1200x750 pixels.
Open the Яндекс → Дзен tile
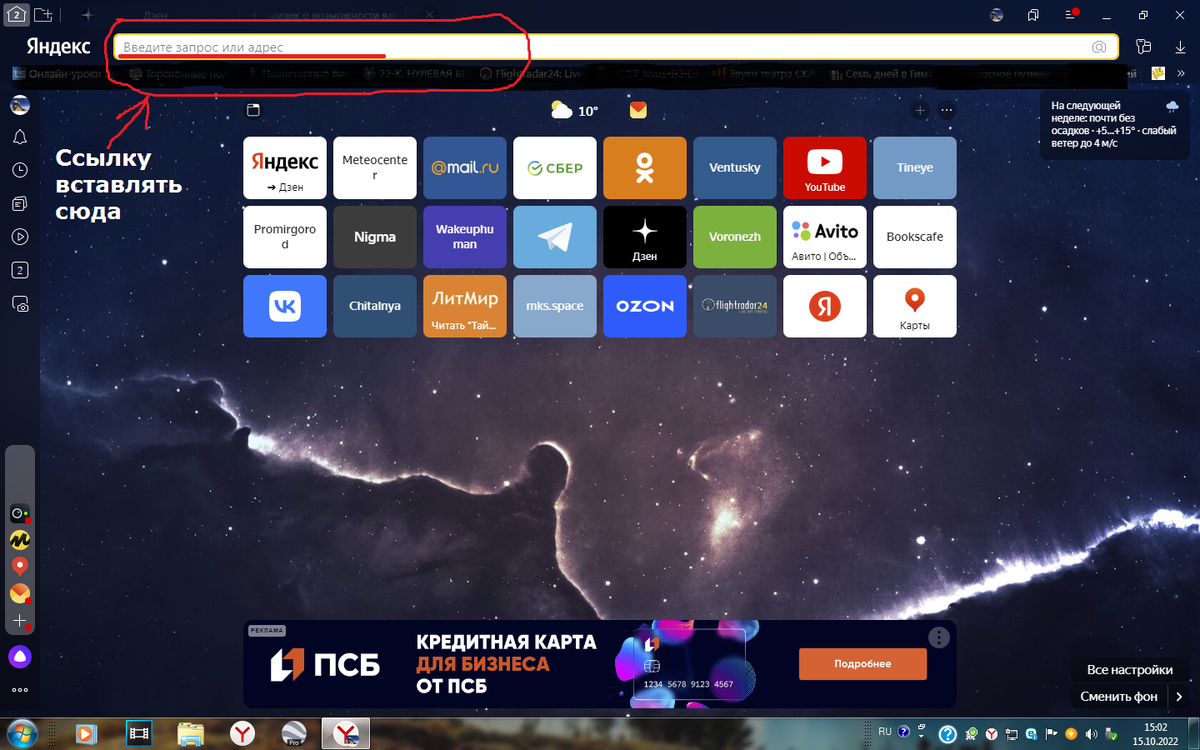tap(285, 168)
